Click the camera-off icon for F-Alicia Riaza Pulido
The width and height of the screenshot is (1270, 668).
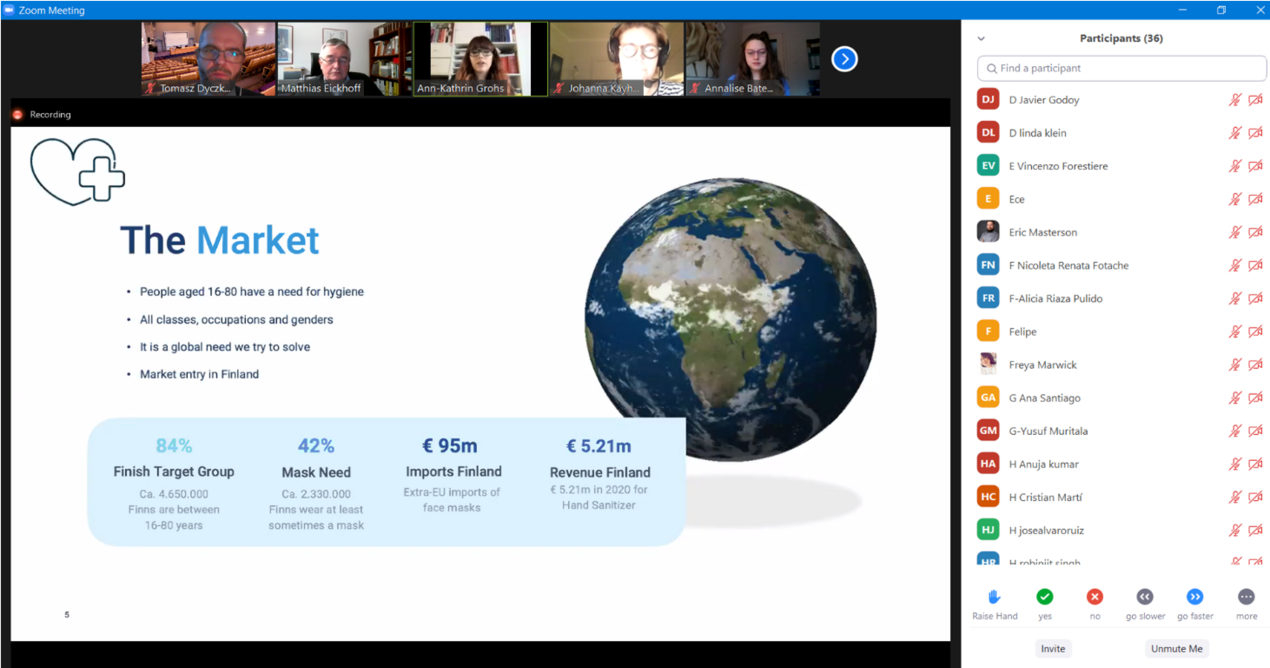(x=1255, y=298)
